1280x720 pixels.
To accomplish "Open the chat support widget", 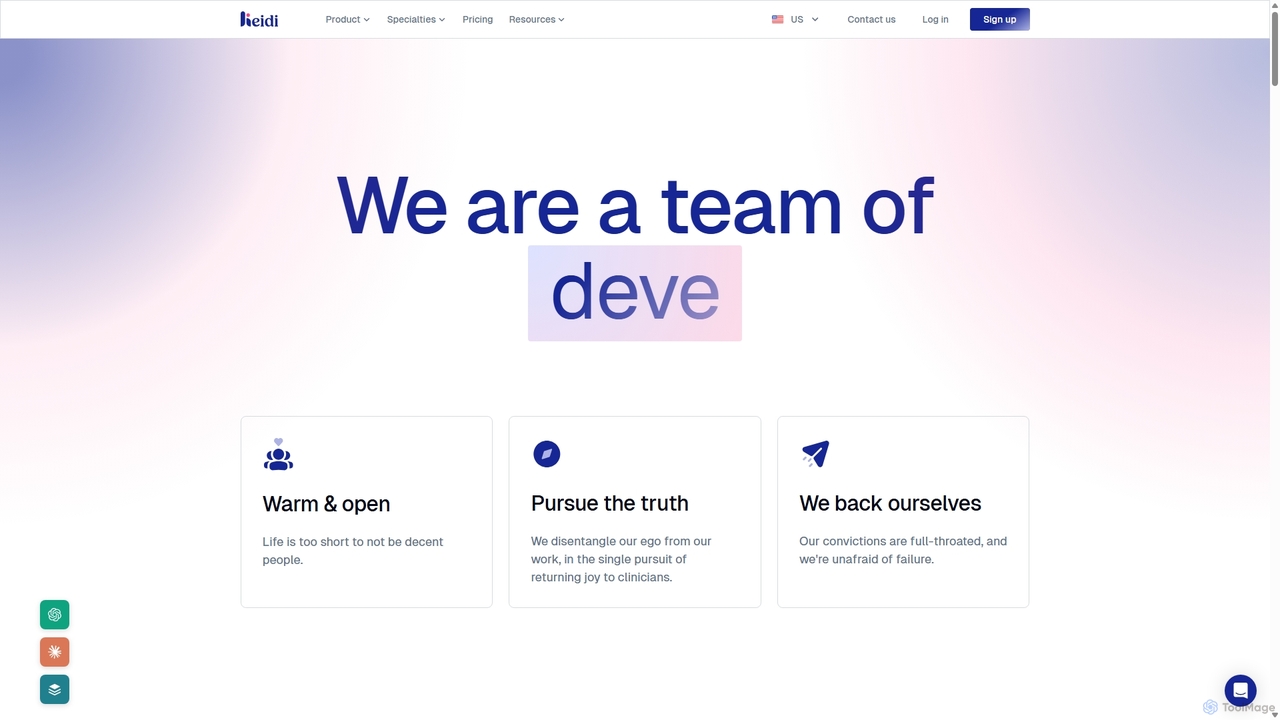I will pyautogui.click(x=1240, y=690).
